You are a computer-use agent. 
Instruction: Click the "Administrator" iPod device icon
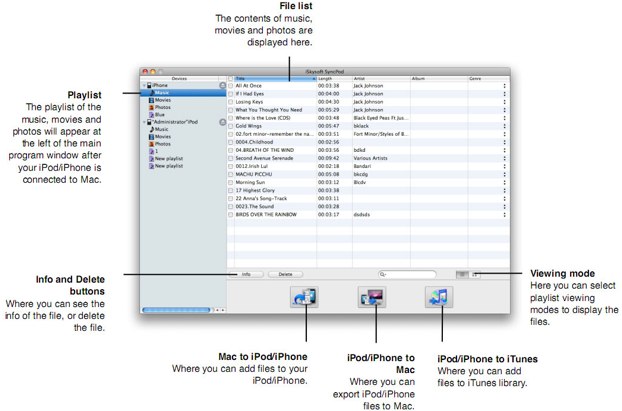pos(149,122)
